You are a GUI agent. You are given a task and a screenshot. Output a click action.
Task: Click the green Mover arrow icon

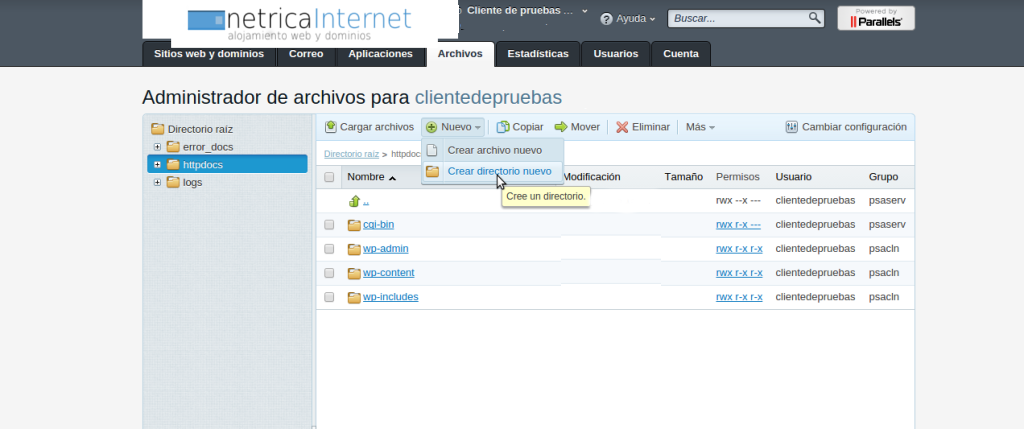[561, 127]
